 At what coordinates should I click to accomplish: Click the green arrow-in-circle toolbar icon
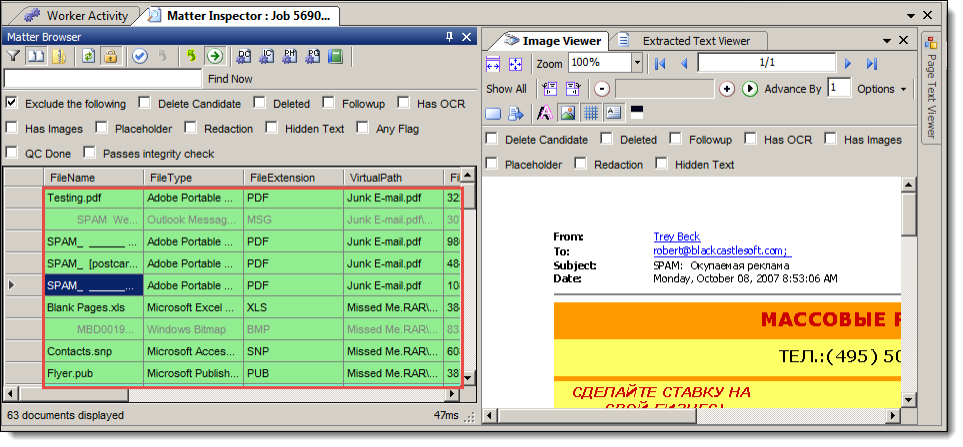click(214, 56)
